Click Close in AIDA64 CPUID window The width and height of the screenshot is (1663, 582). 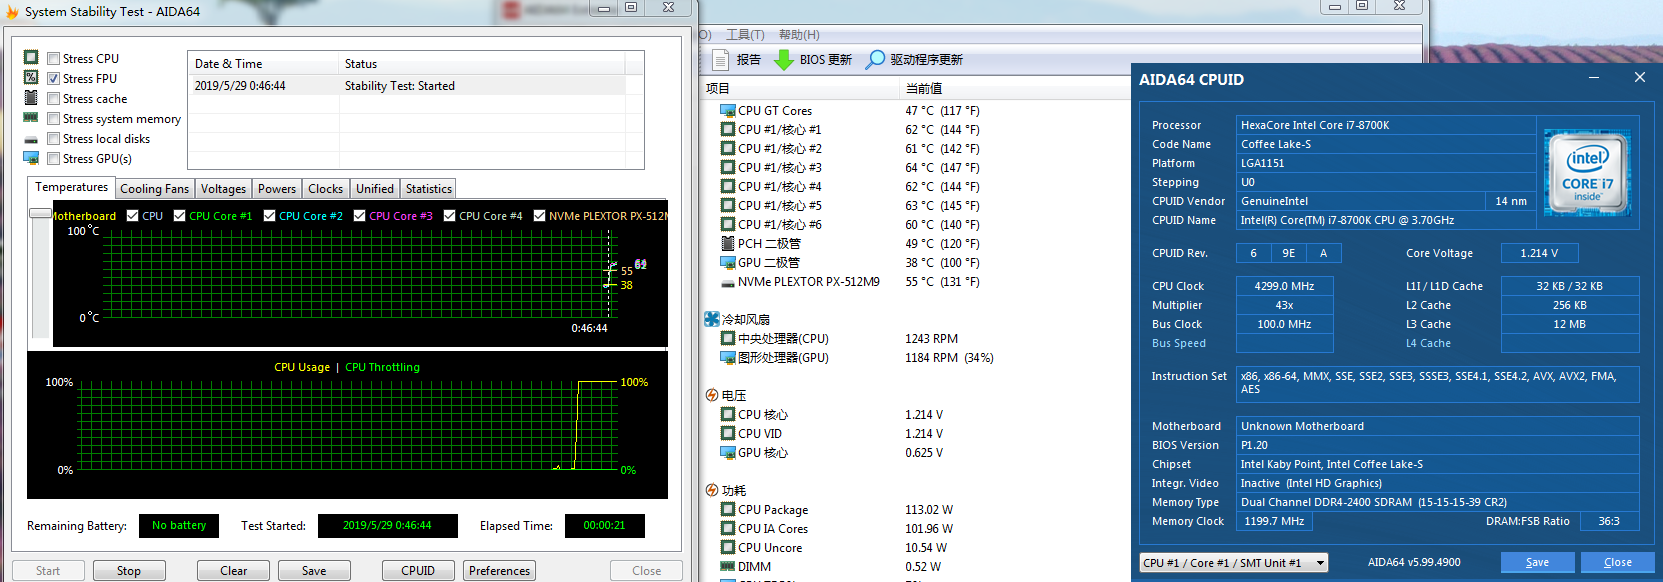point(1617,562)
